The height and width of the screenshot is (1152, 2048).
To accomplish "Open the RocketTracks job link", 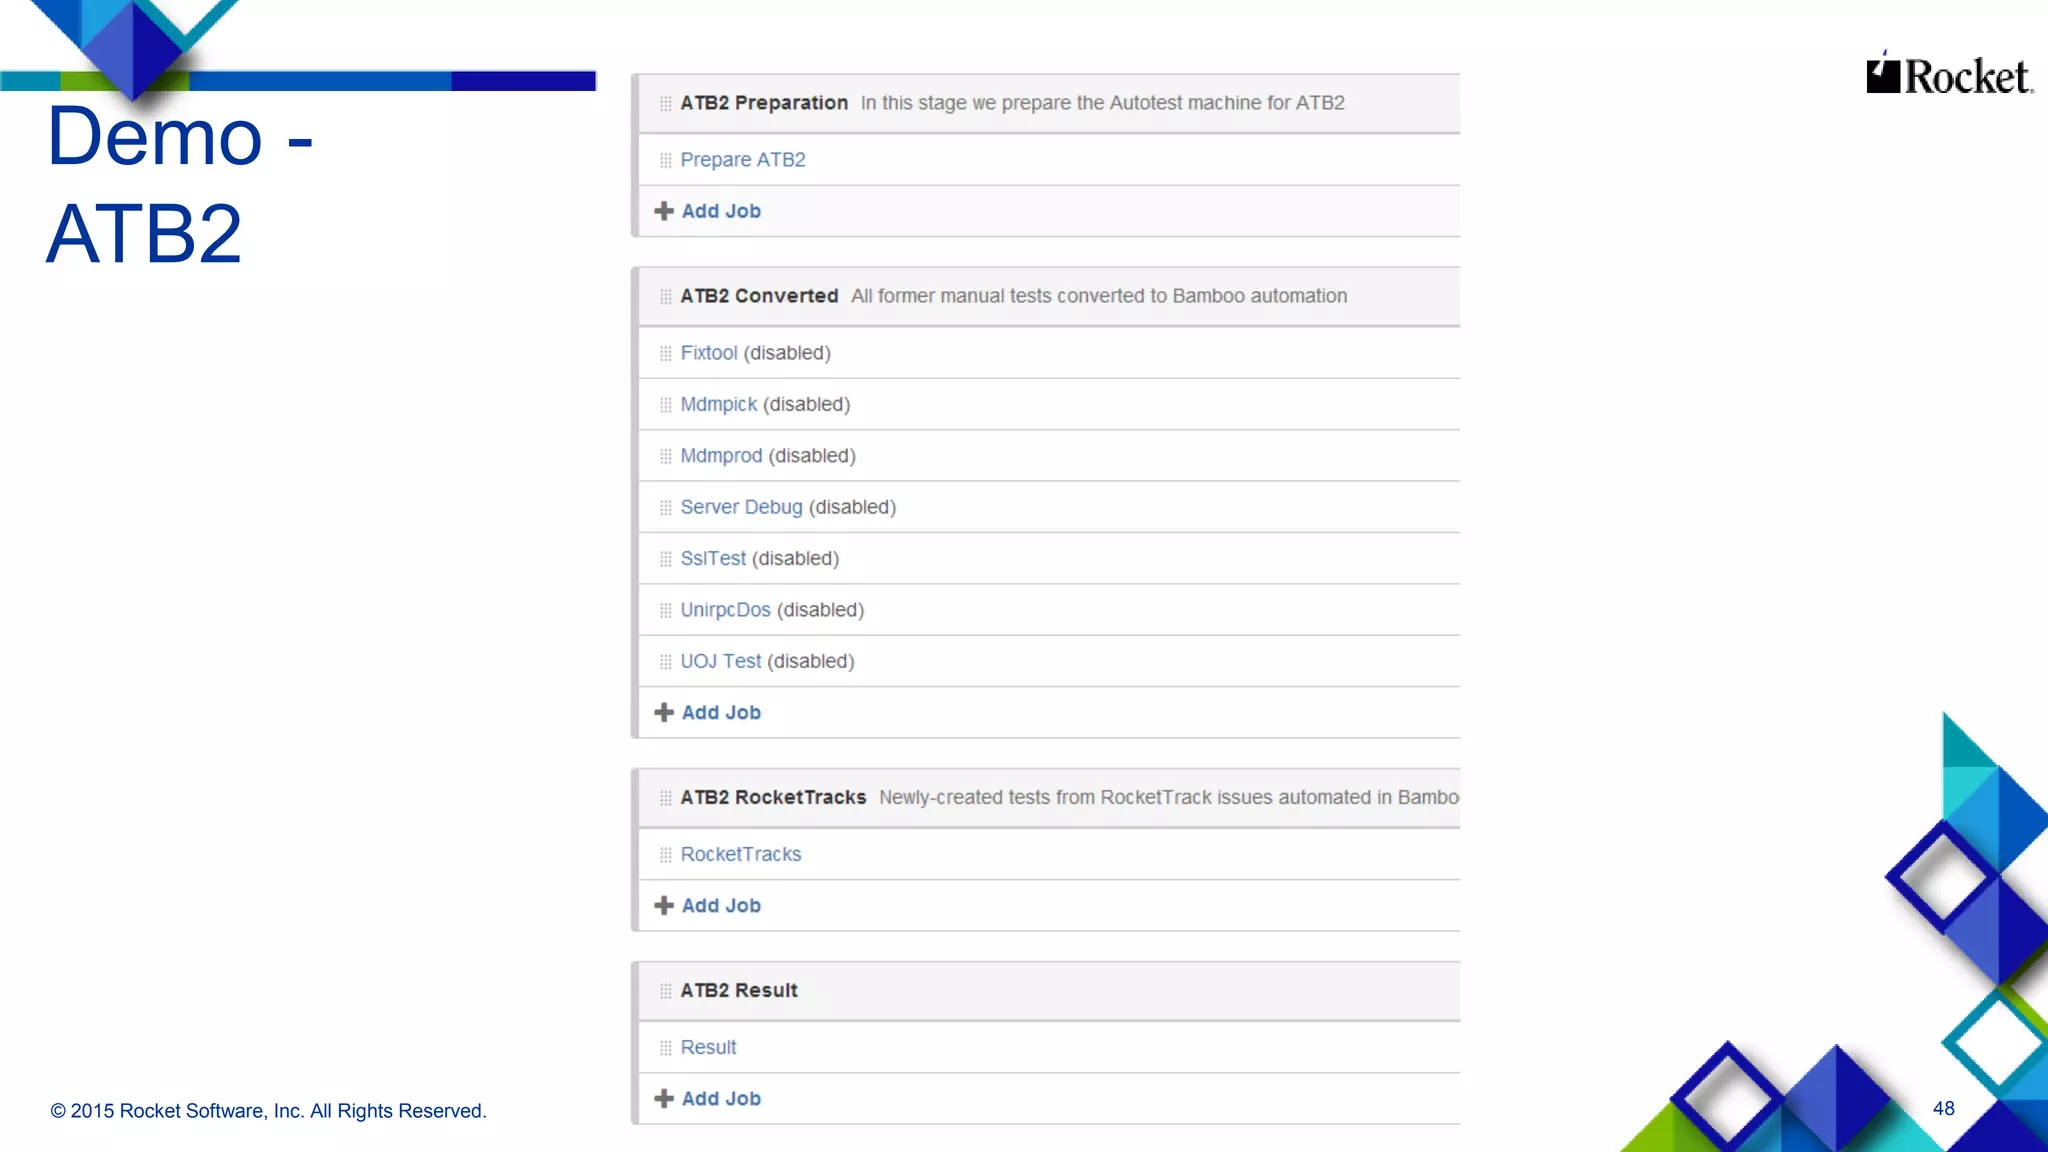I will point(741,855).
